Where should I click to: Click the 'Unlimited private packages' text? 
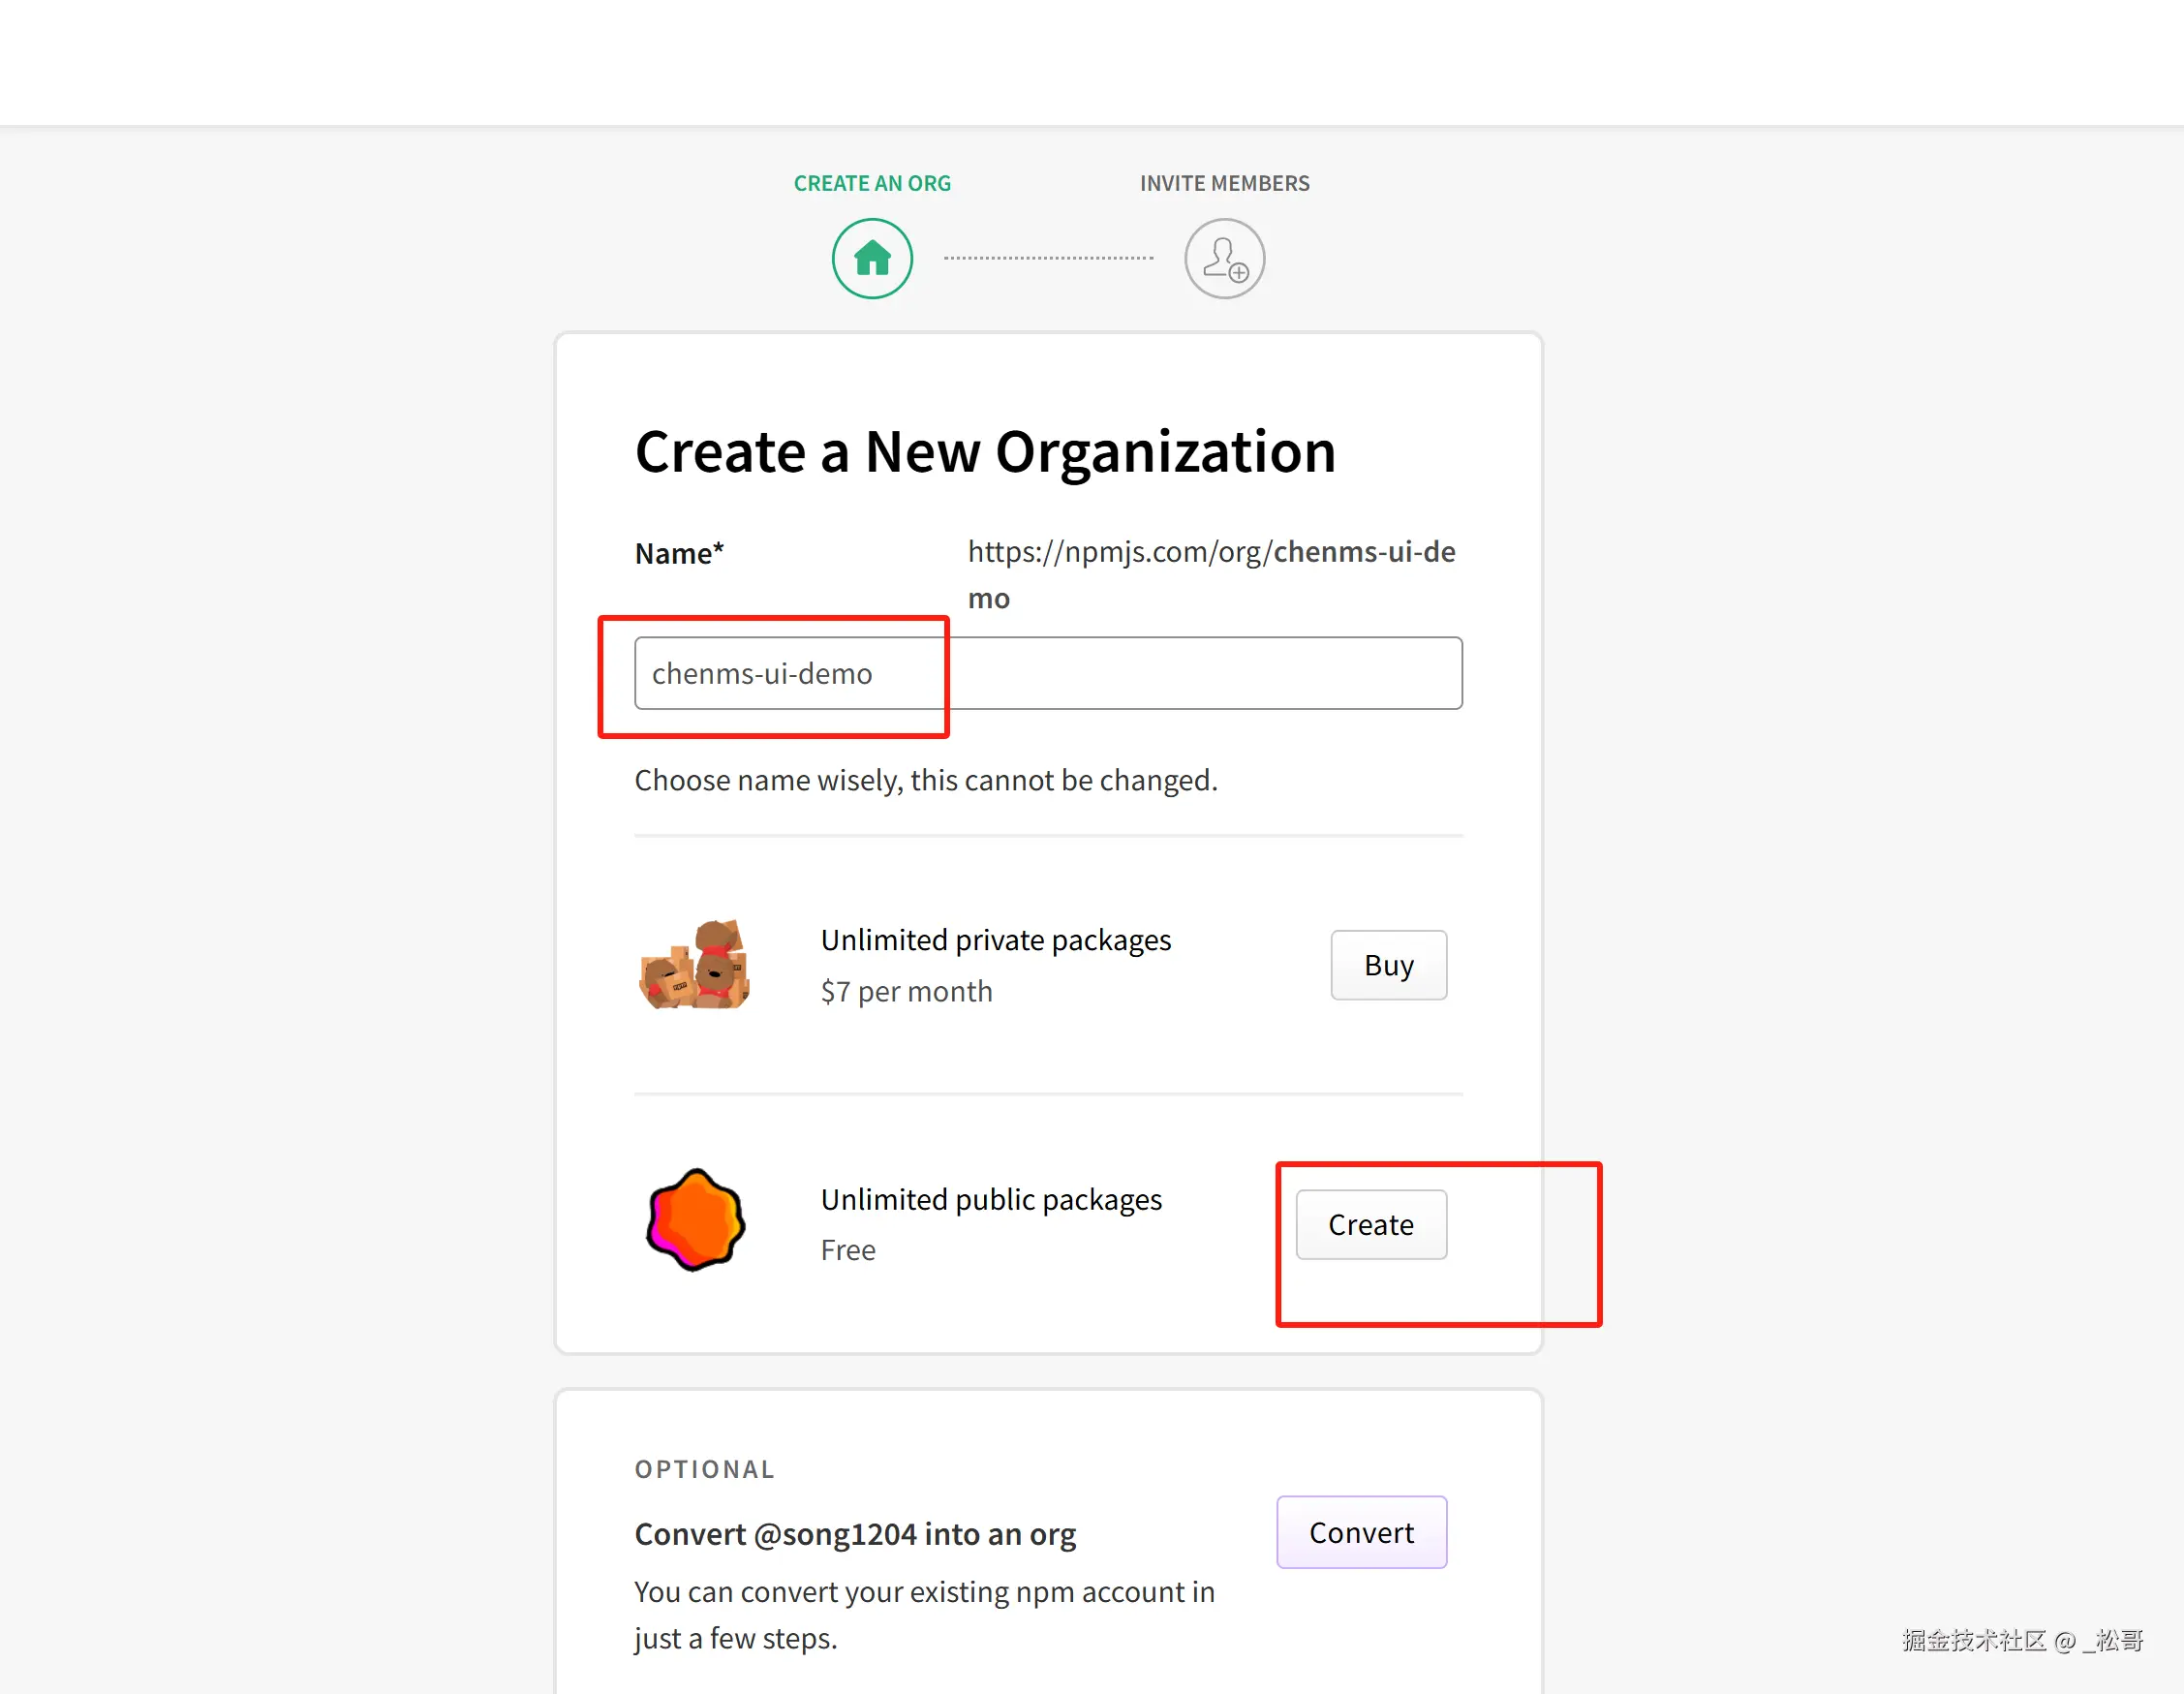click(995, 940)
